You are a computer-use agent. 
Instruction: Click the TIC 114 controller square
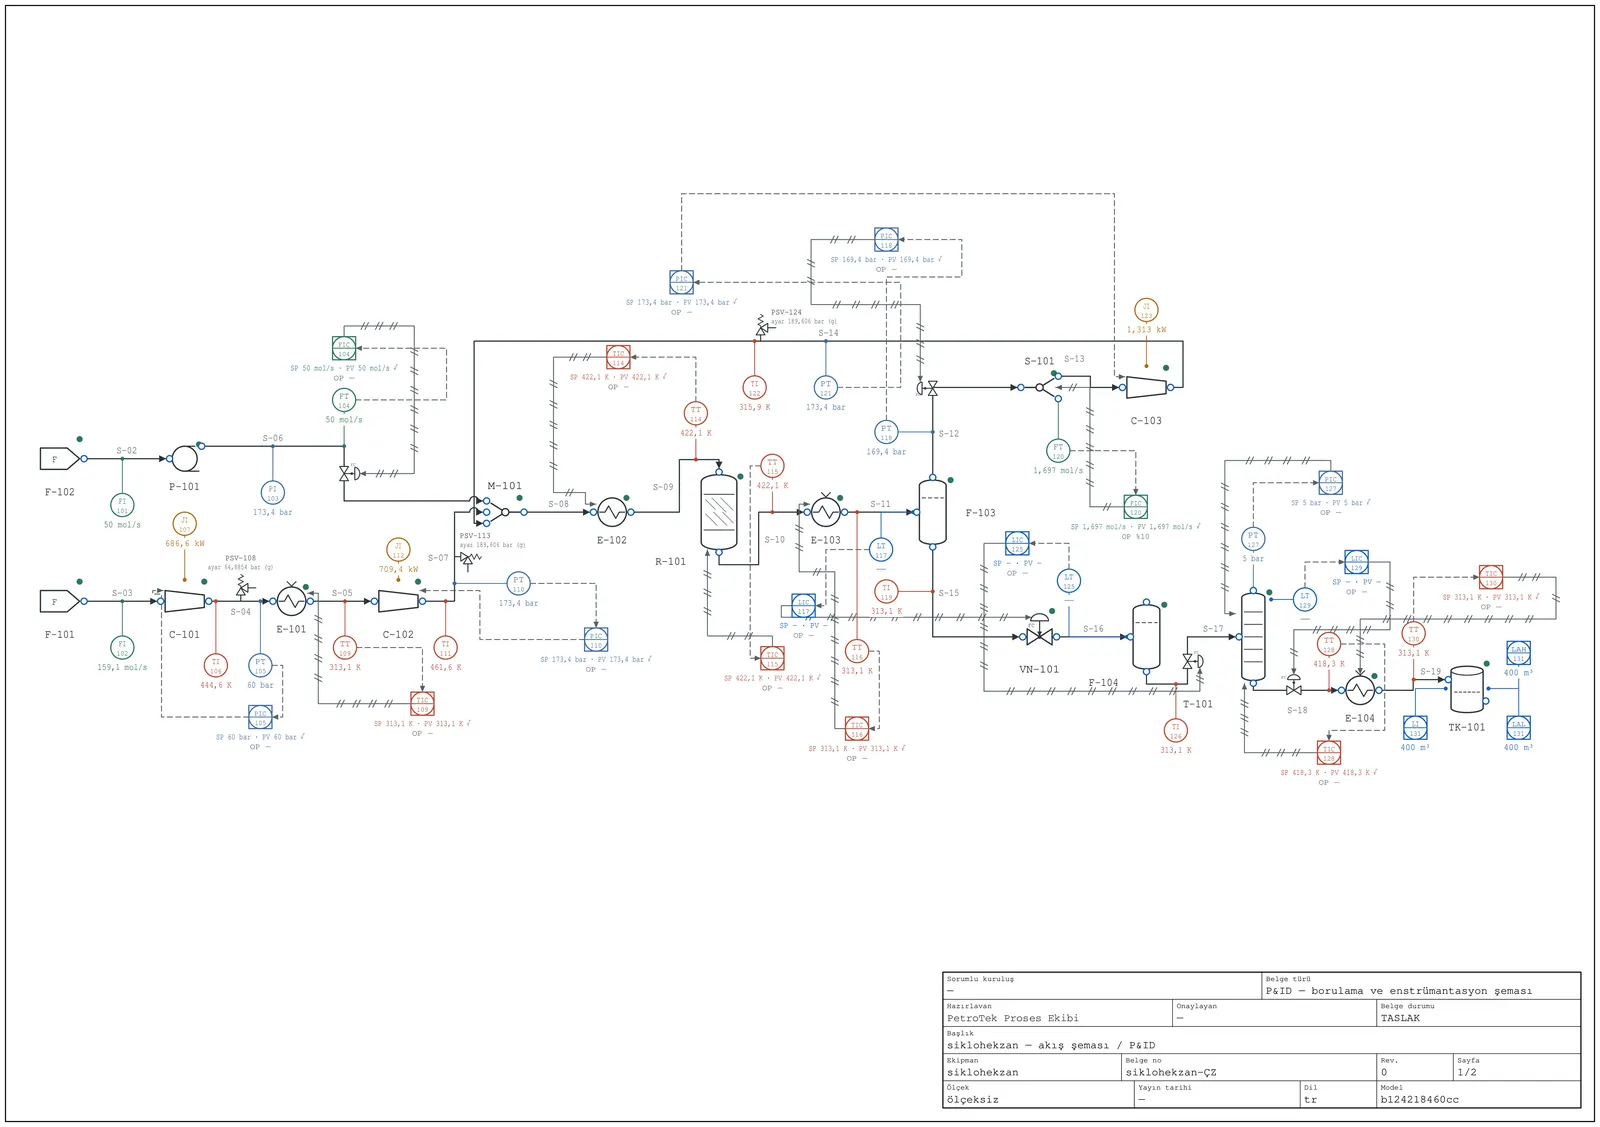point(618,357)
